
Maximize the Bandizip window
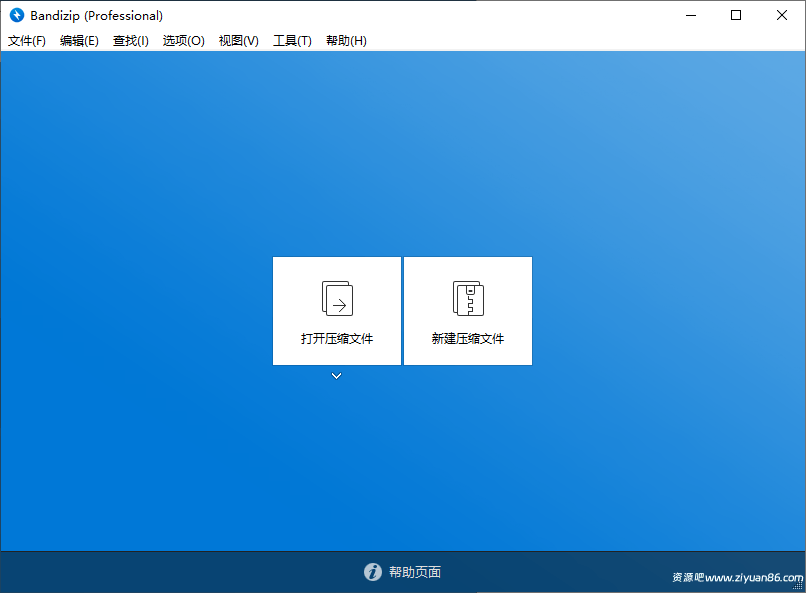tap(736, 15)
